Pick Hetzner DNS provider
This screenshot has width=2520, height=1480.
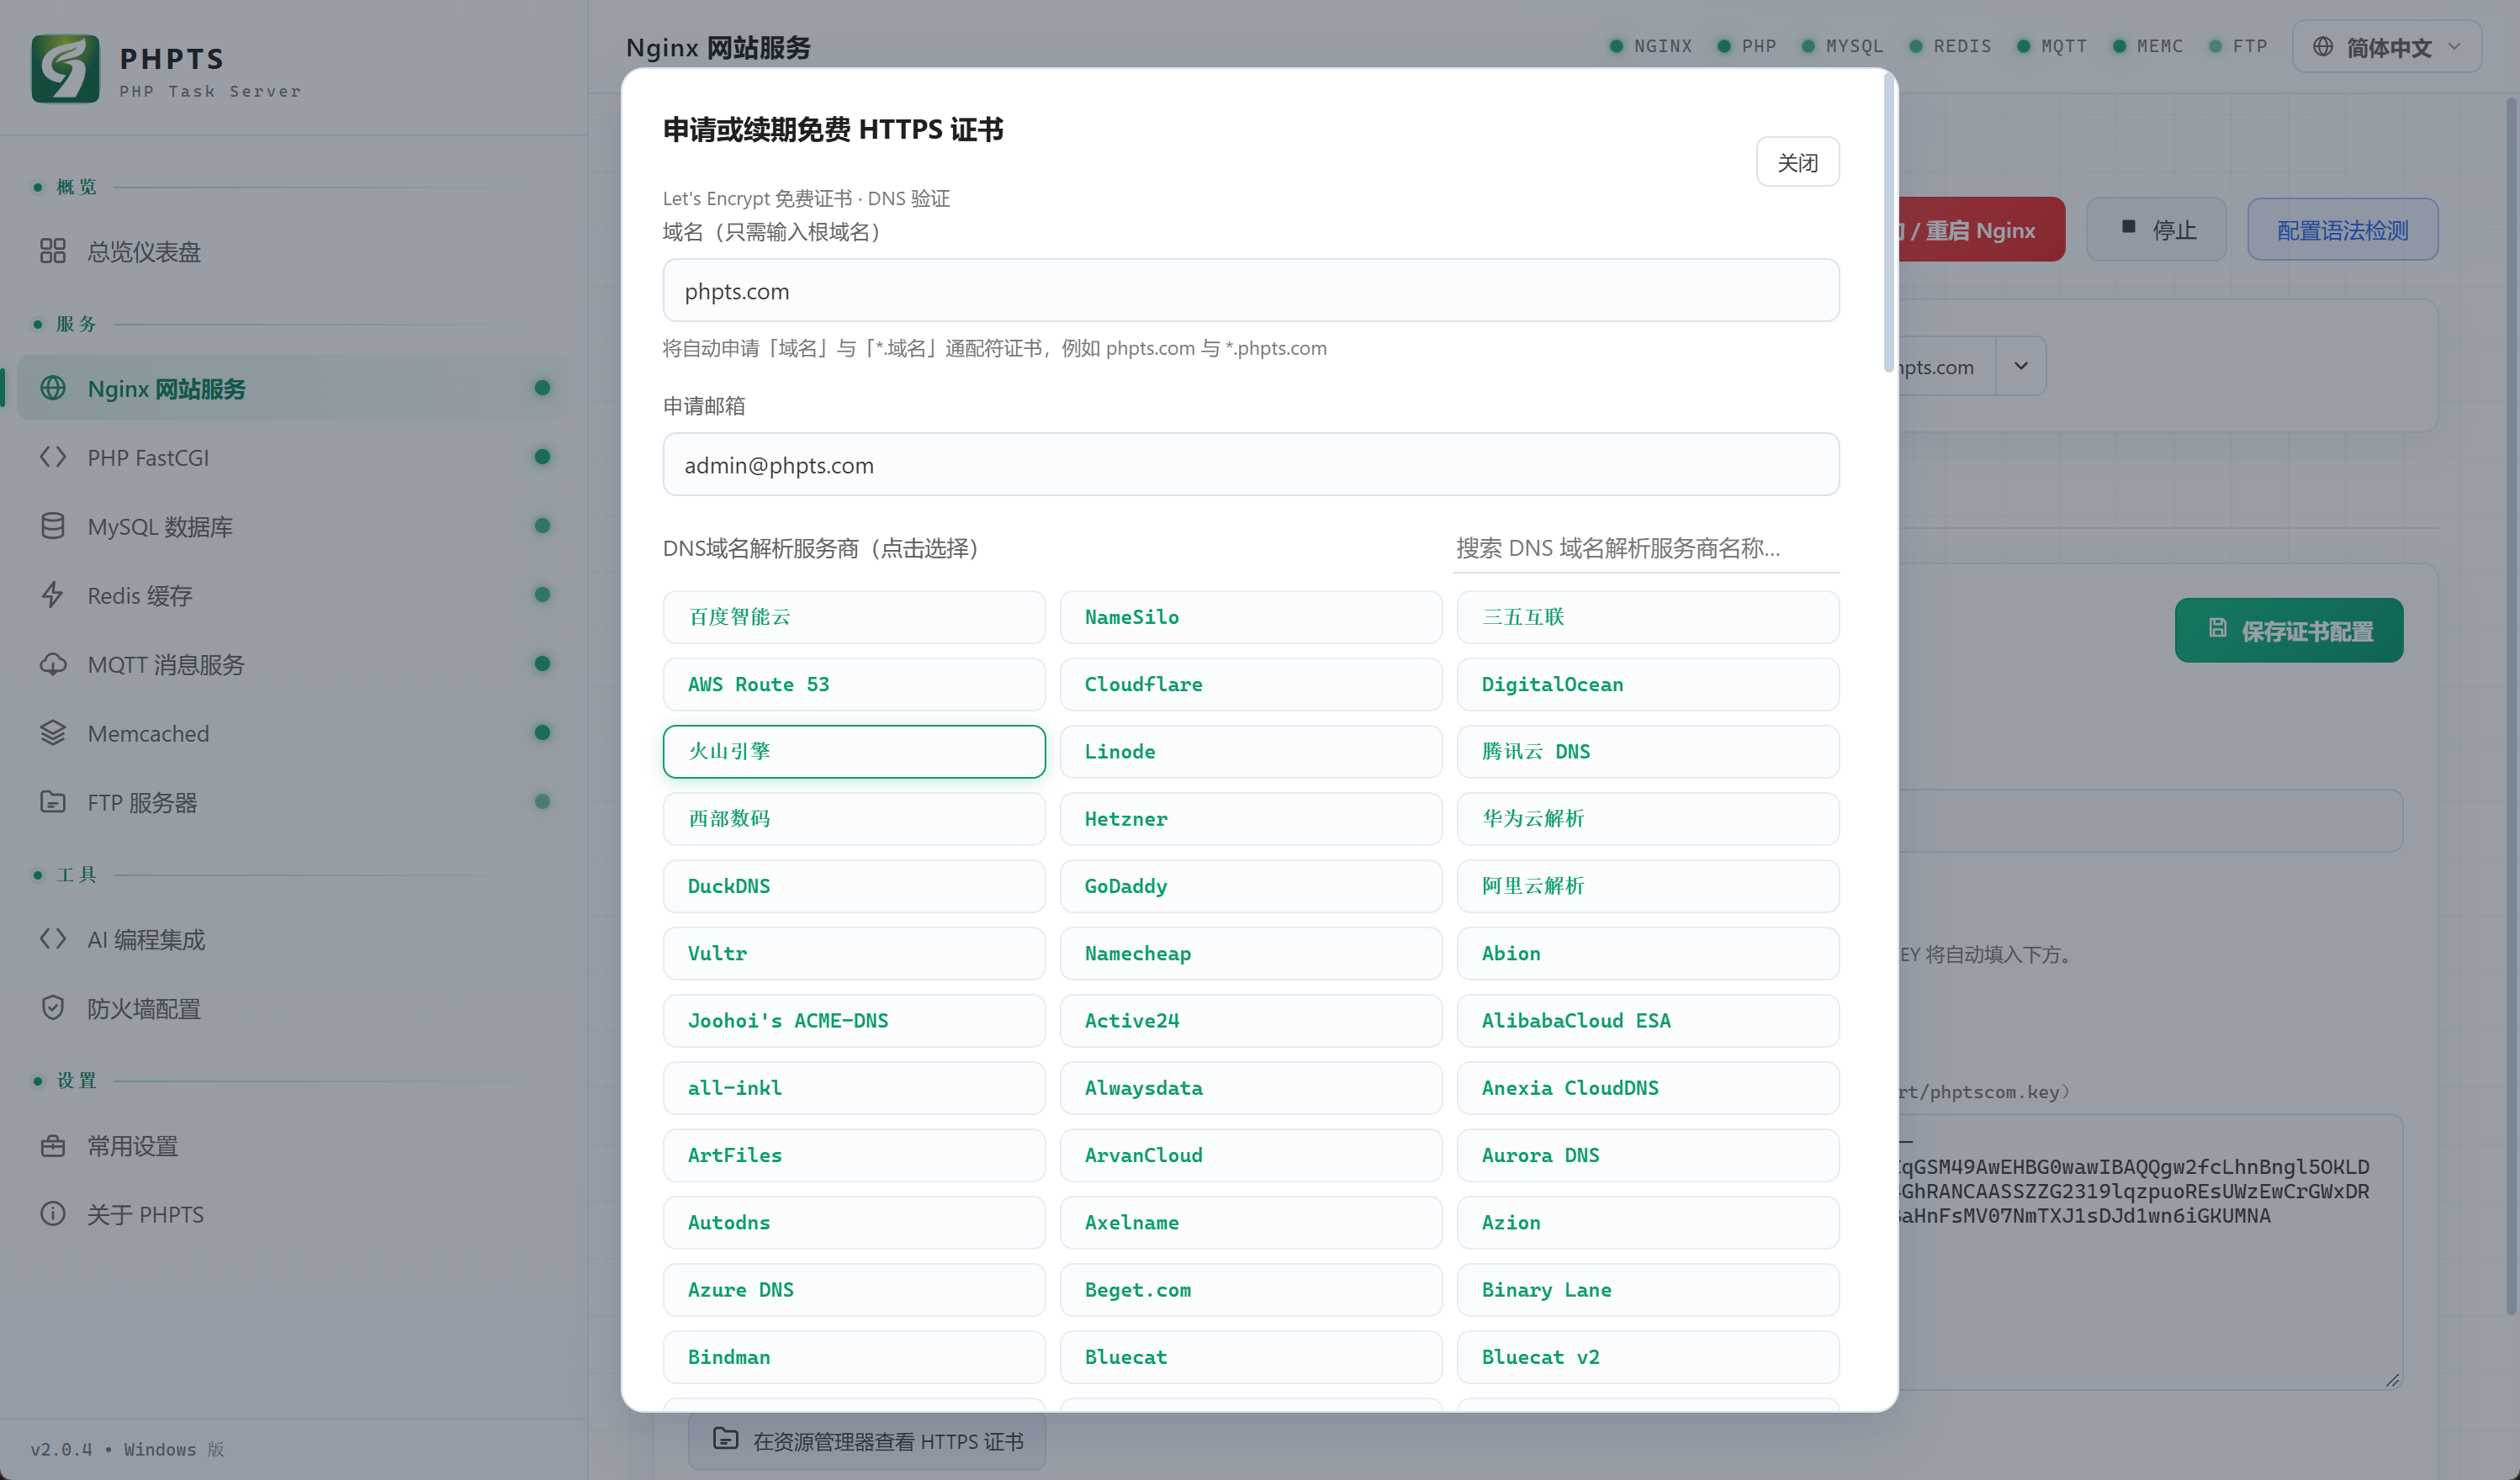[1251, 818]
